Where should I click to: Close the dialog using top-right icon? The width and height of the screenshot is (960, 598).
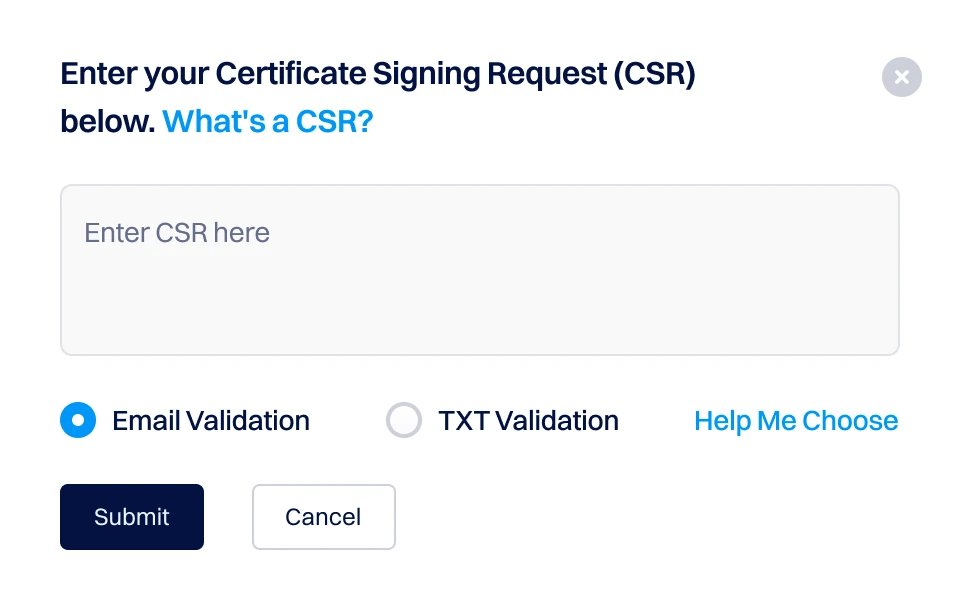(x=901, y=77)
